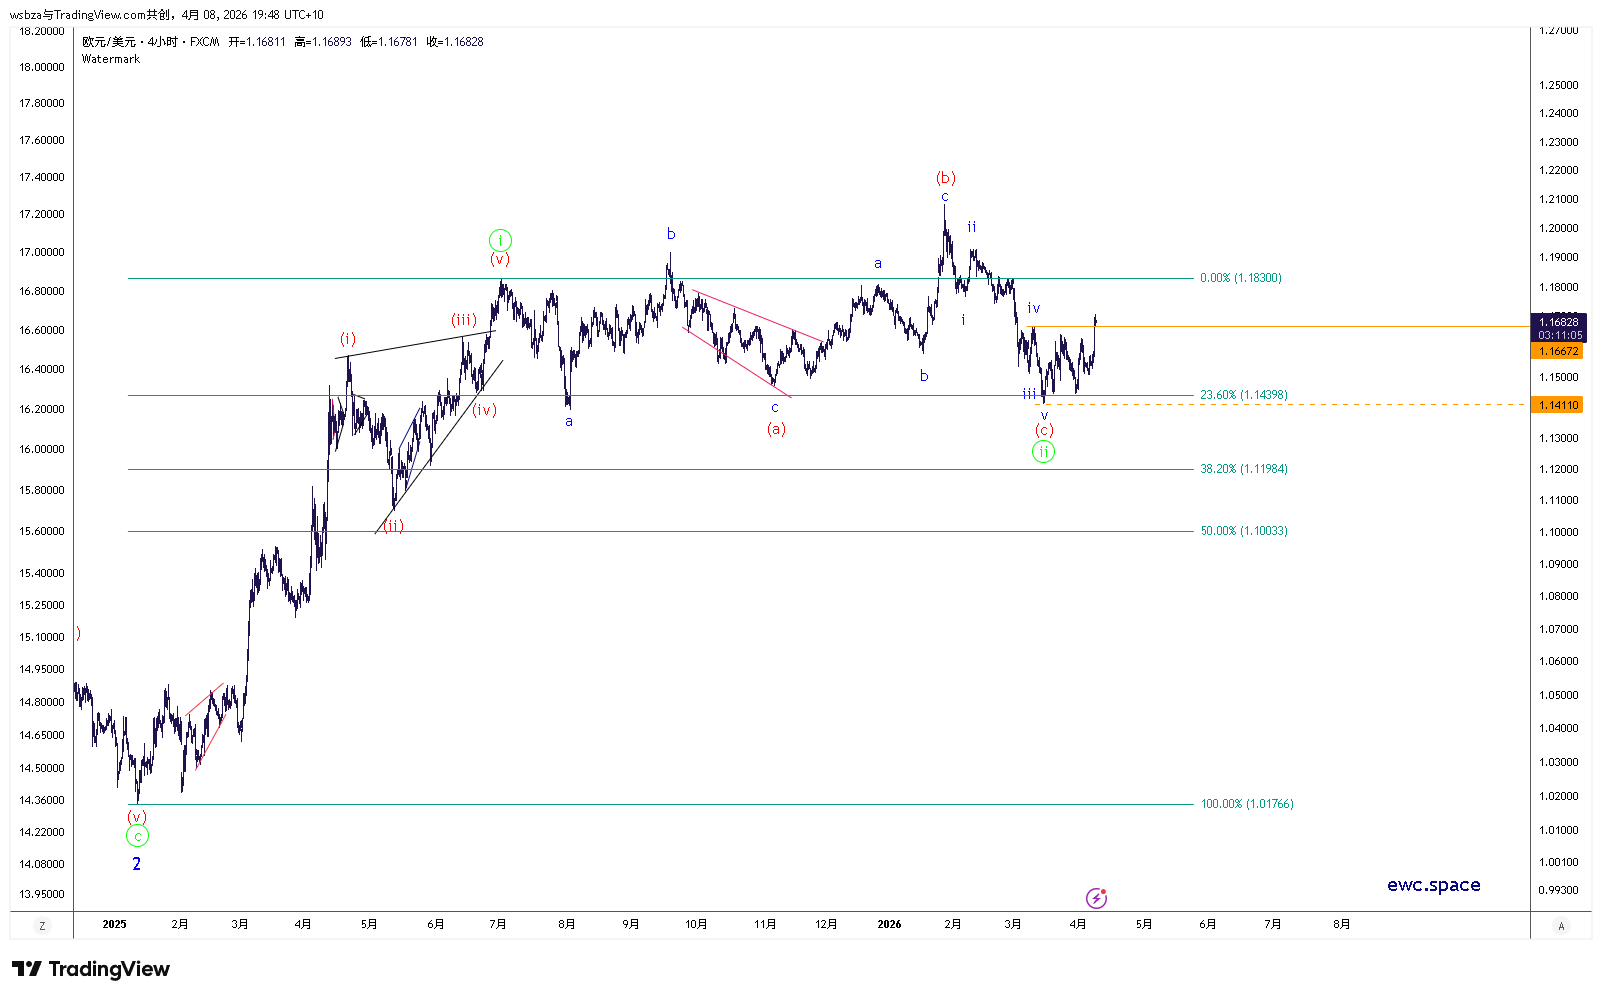
Task: Click the 2026 label on the time axis
Action: (889, 924)
